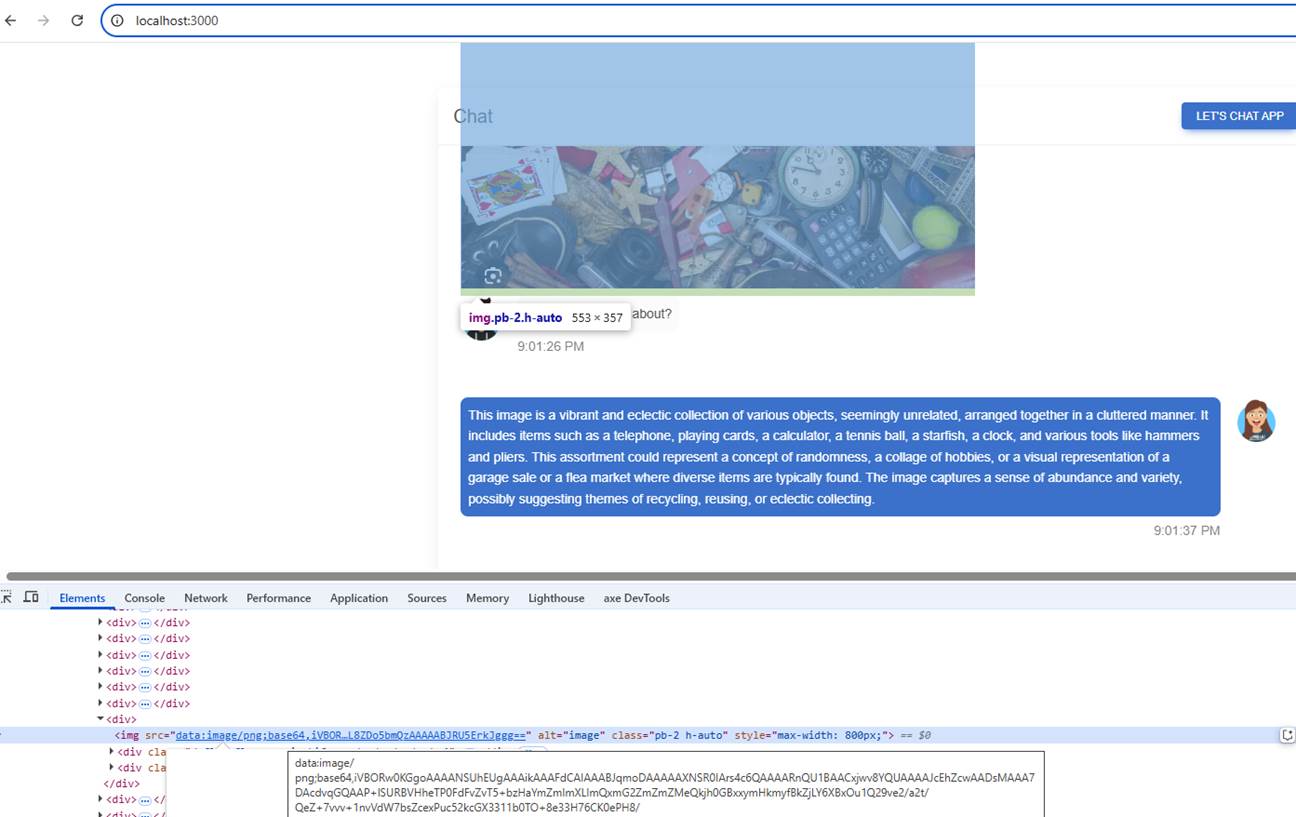Click the 9:01:26 PM timestamp

coord(550,346)
